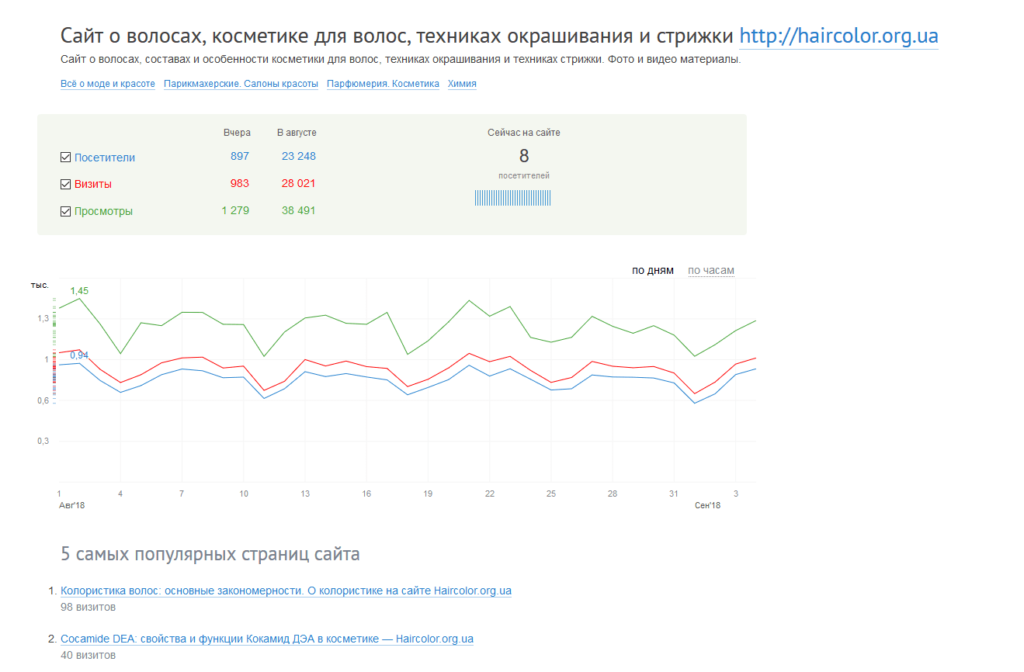Open the 'Всё о моде и красоте' category

108,84
